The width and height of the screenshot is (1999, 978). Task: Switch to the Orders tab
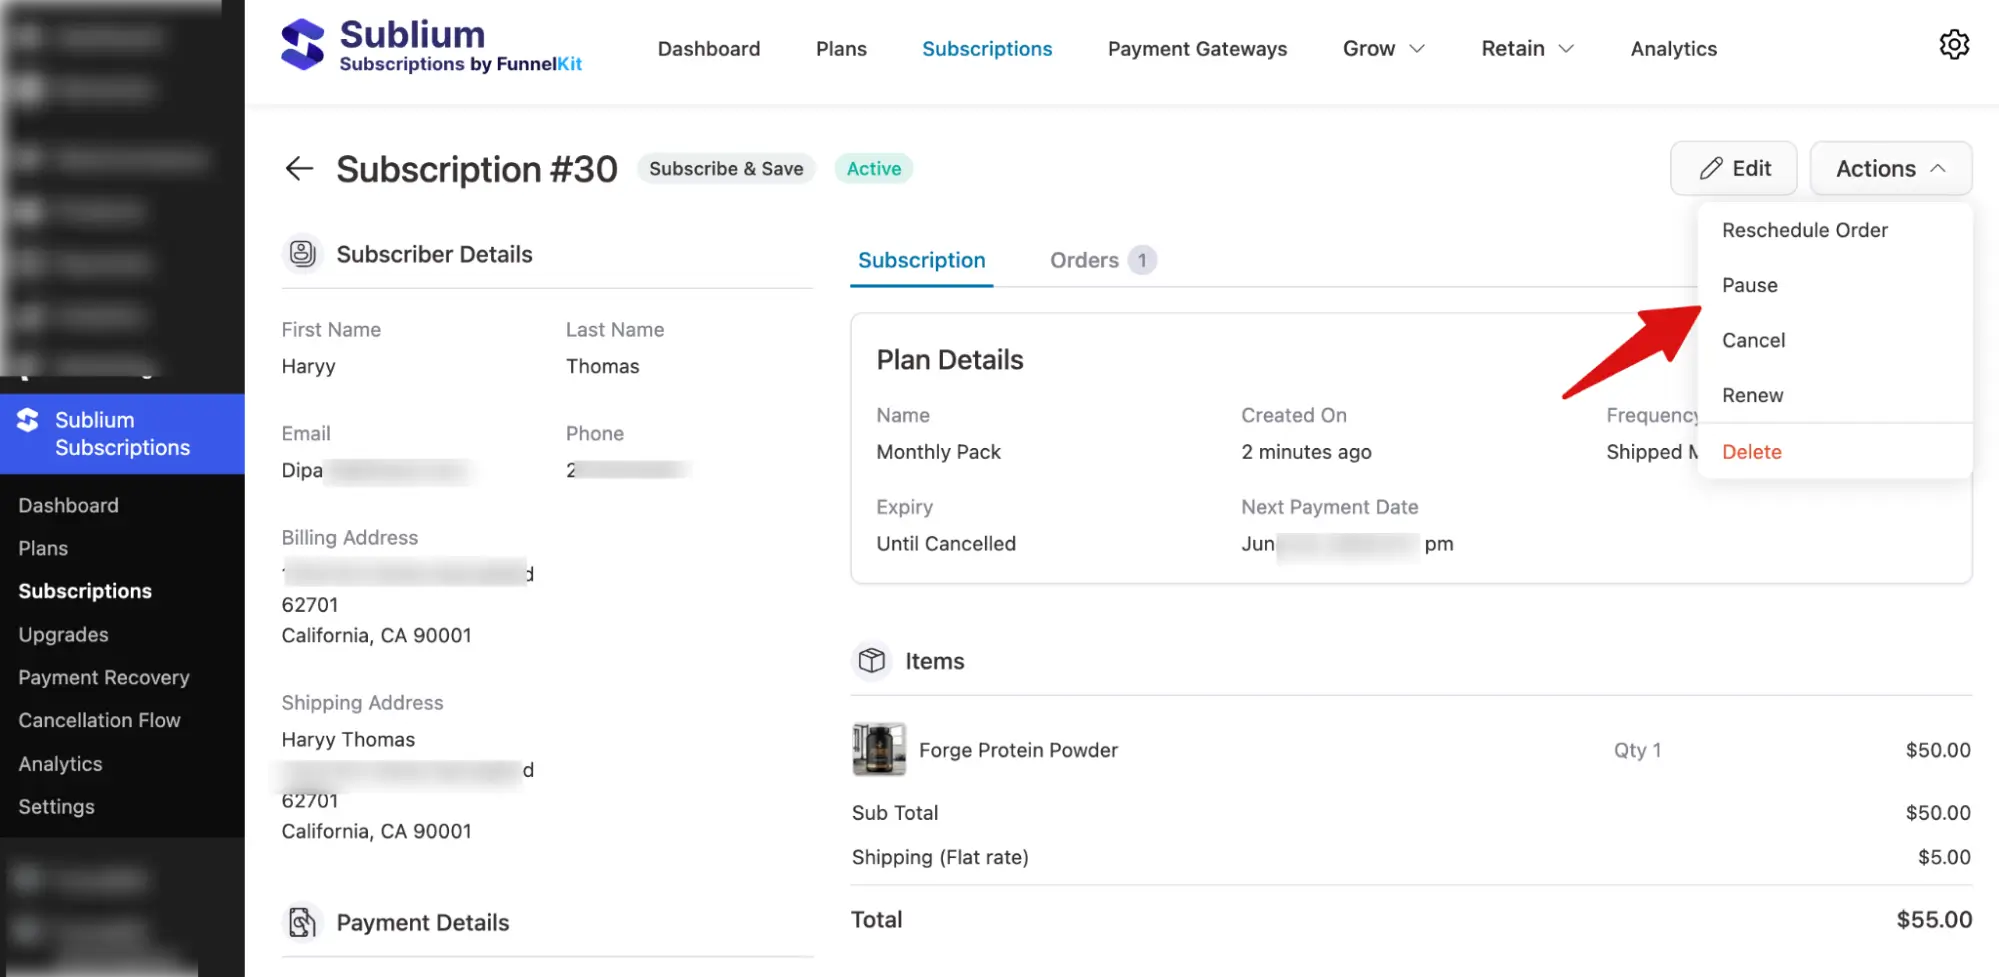point(1103,260)
